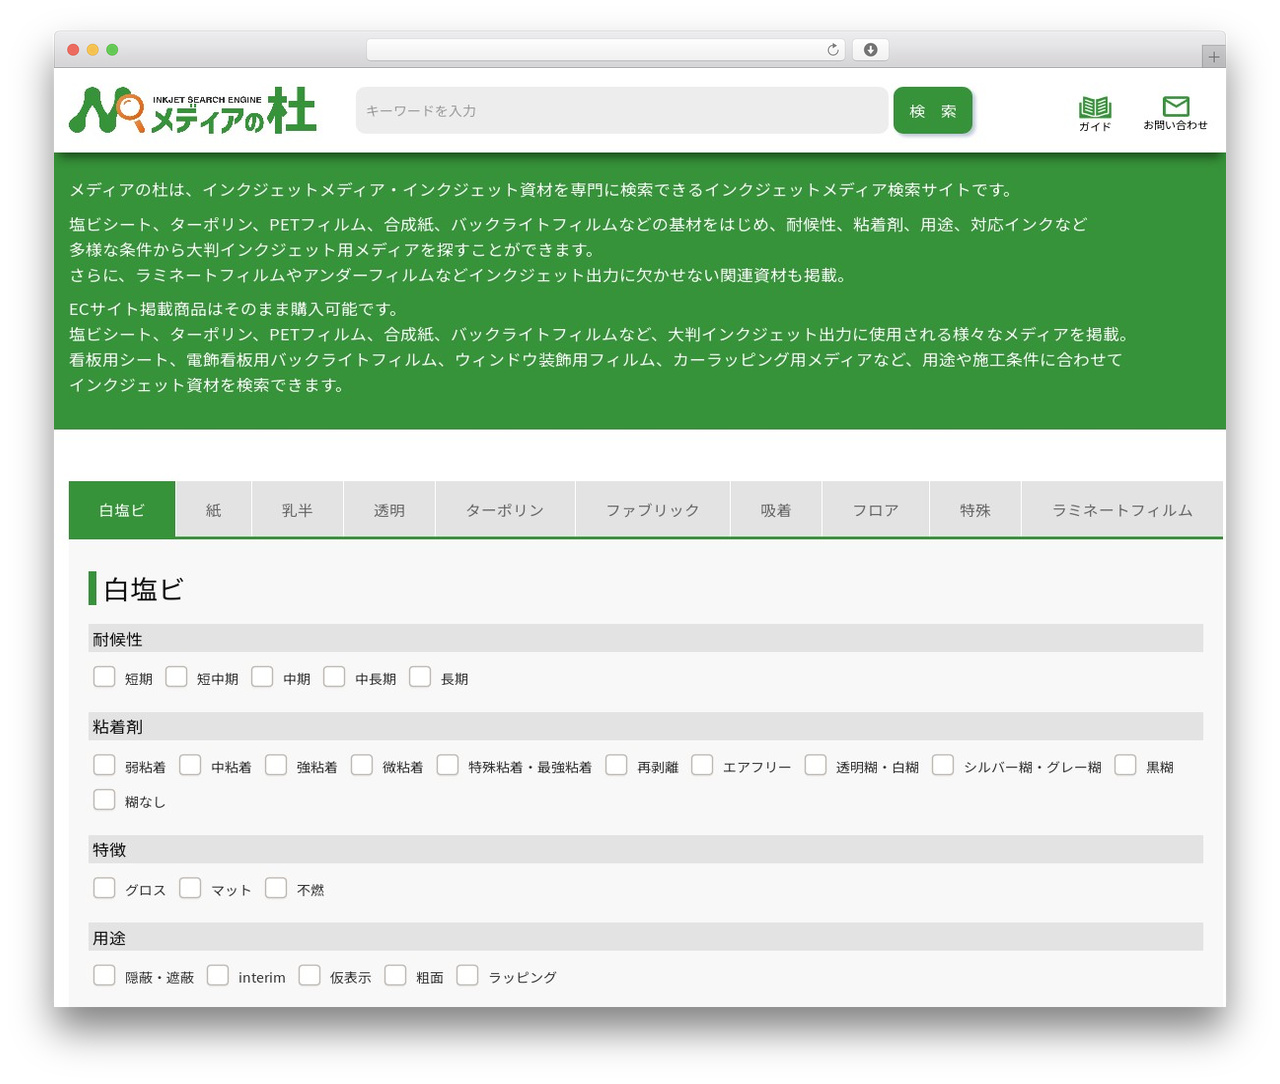Focus the キーワードを入力 search field
The image size is (1280, 1084).
coord(622,111)
